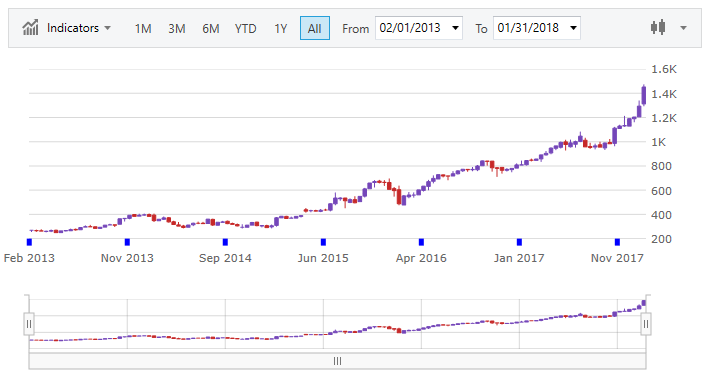Click the 1.4K axis label

pos(664,94)
